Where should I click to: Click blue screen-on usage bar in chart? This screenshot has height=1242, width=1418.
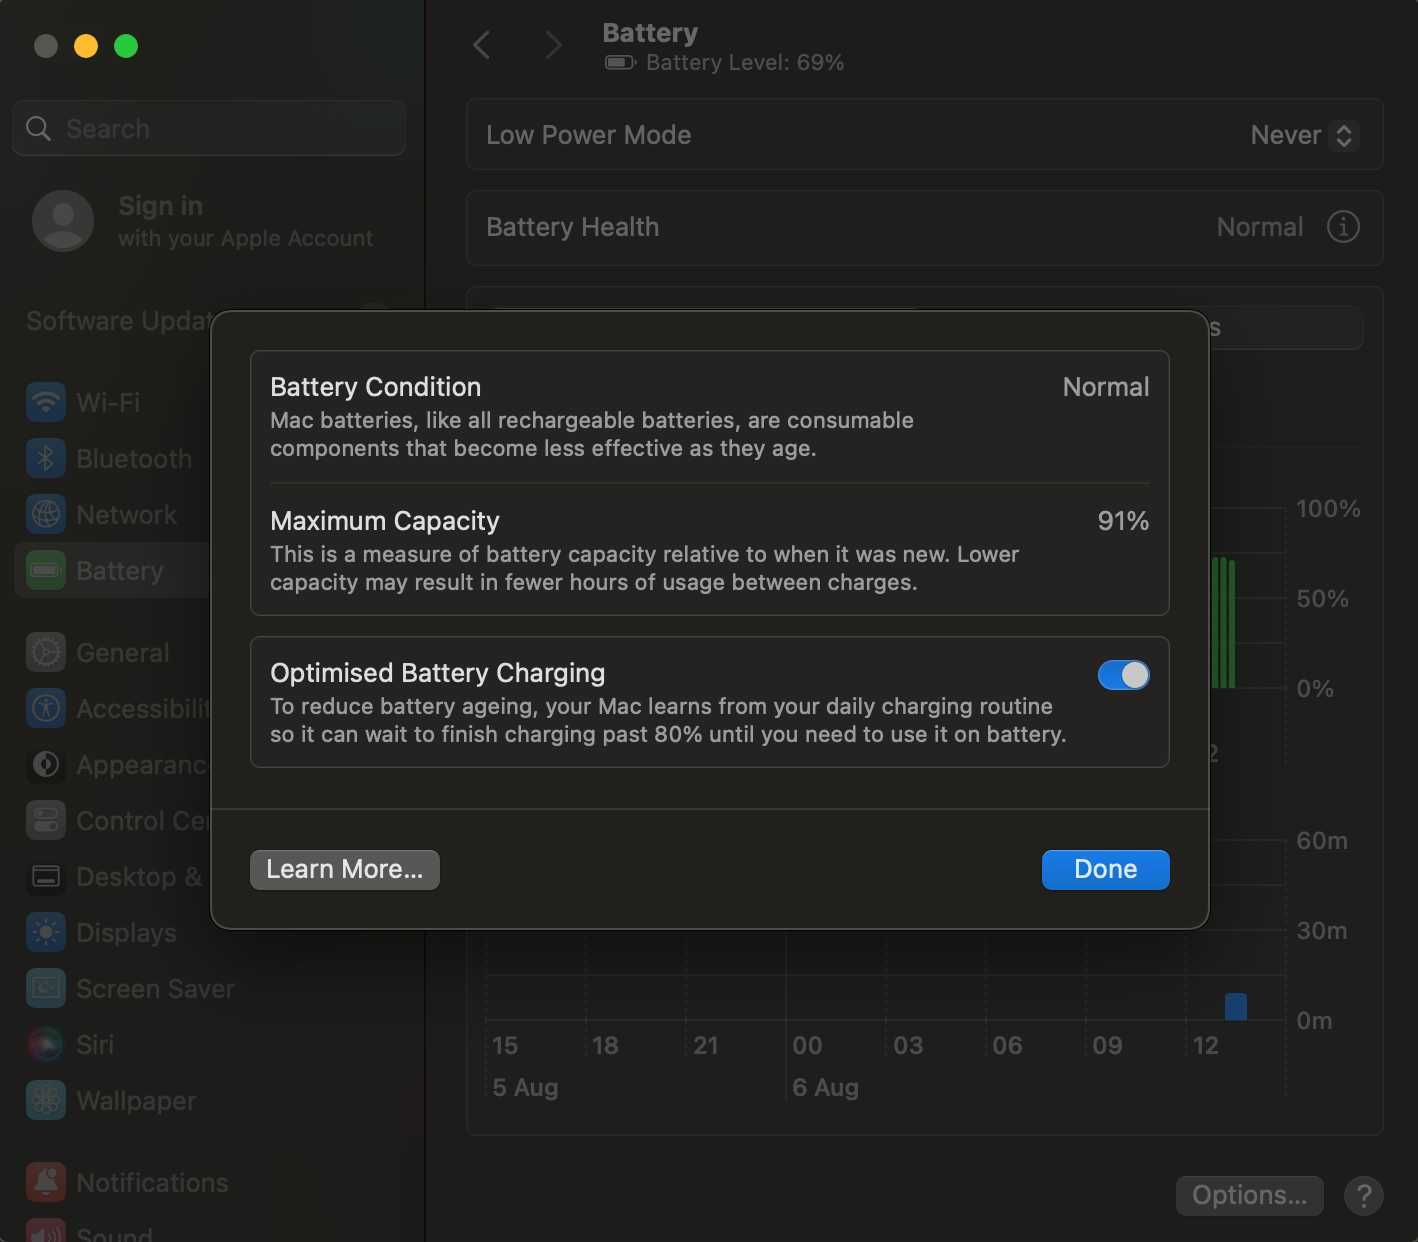tap(1236, 1006)
